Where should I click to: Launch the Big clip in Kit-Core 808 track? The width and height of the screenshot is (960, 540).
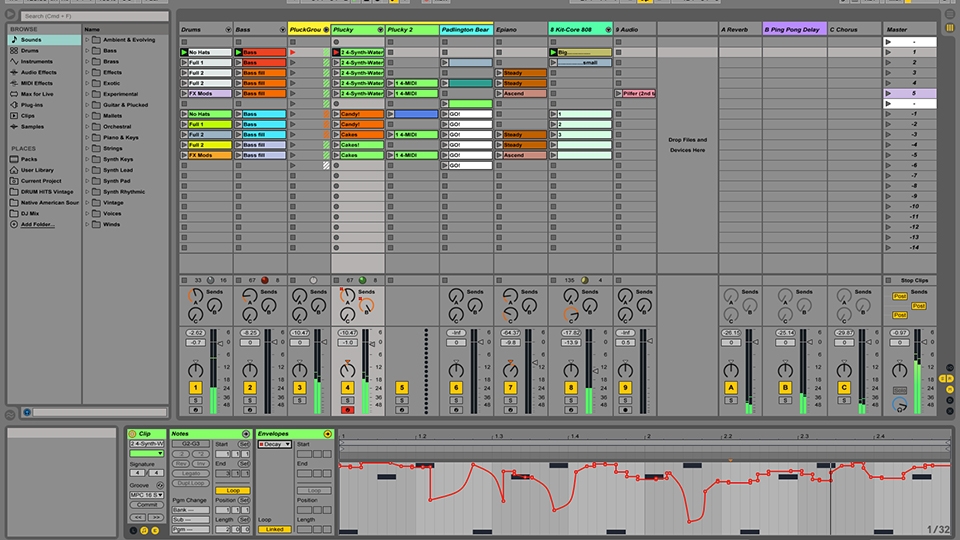point(553,52)
